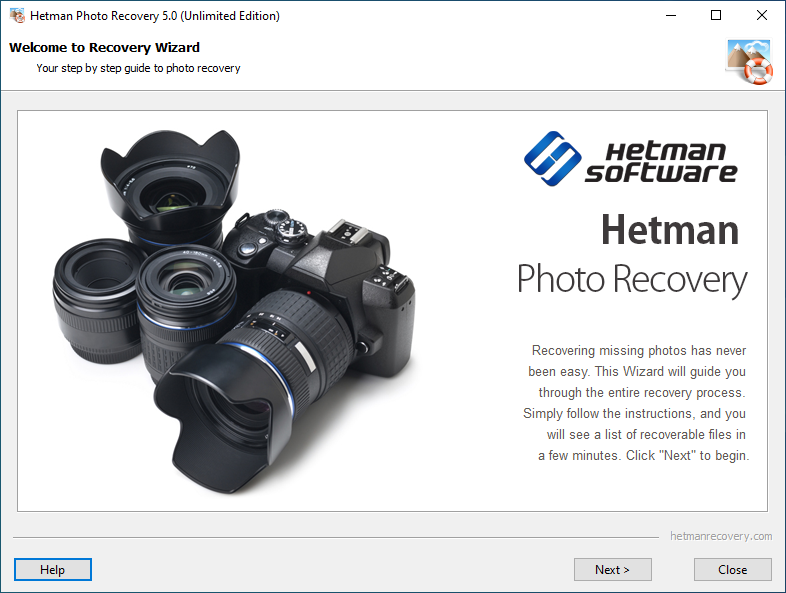Screen dimensions: 786x593
Task: Close the Recovery Wizard with Close button
Action: [732, 569]
